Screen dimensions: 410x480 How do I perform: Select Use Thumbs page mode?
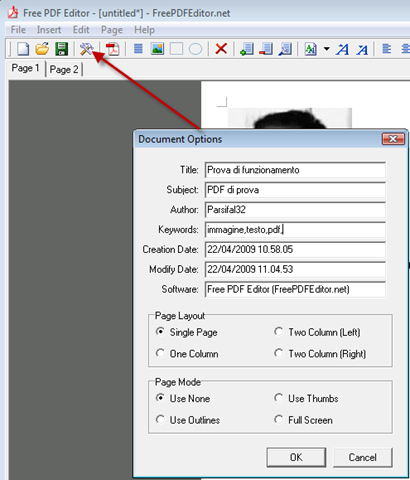[x=306, y=398]
